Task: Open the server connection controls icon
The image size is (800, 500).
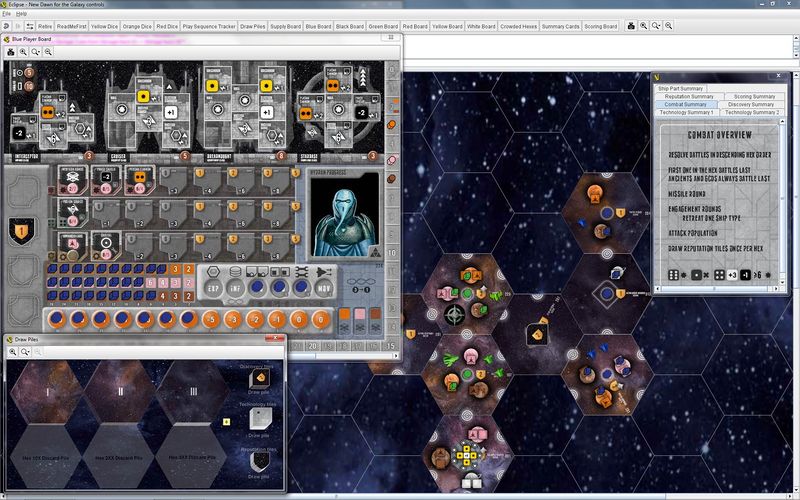Action: click(x=30, y=26)
